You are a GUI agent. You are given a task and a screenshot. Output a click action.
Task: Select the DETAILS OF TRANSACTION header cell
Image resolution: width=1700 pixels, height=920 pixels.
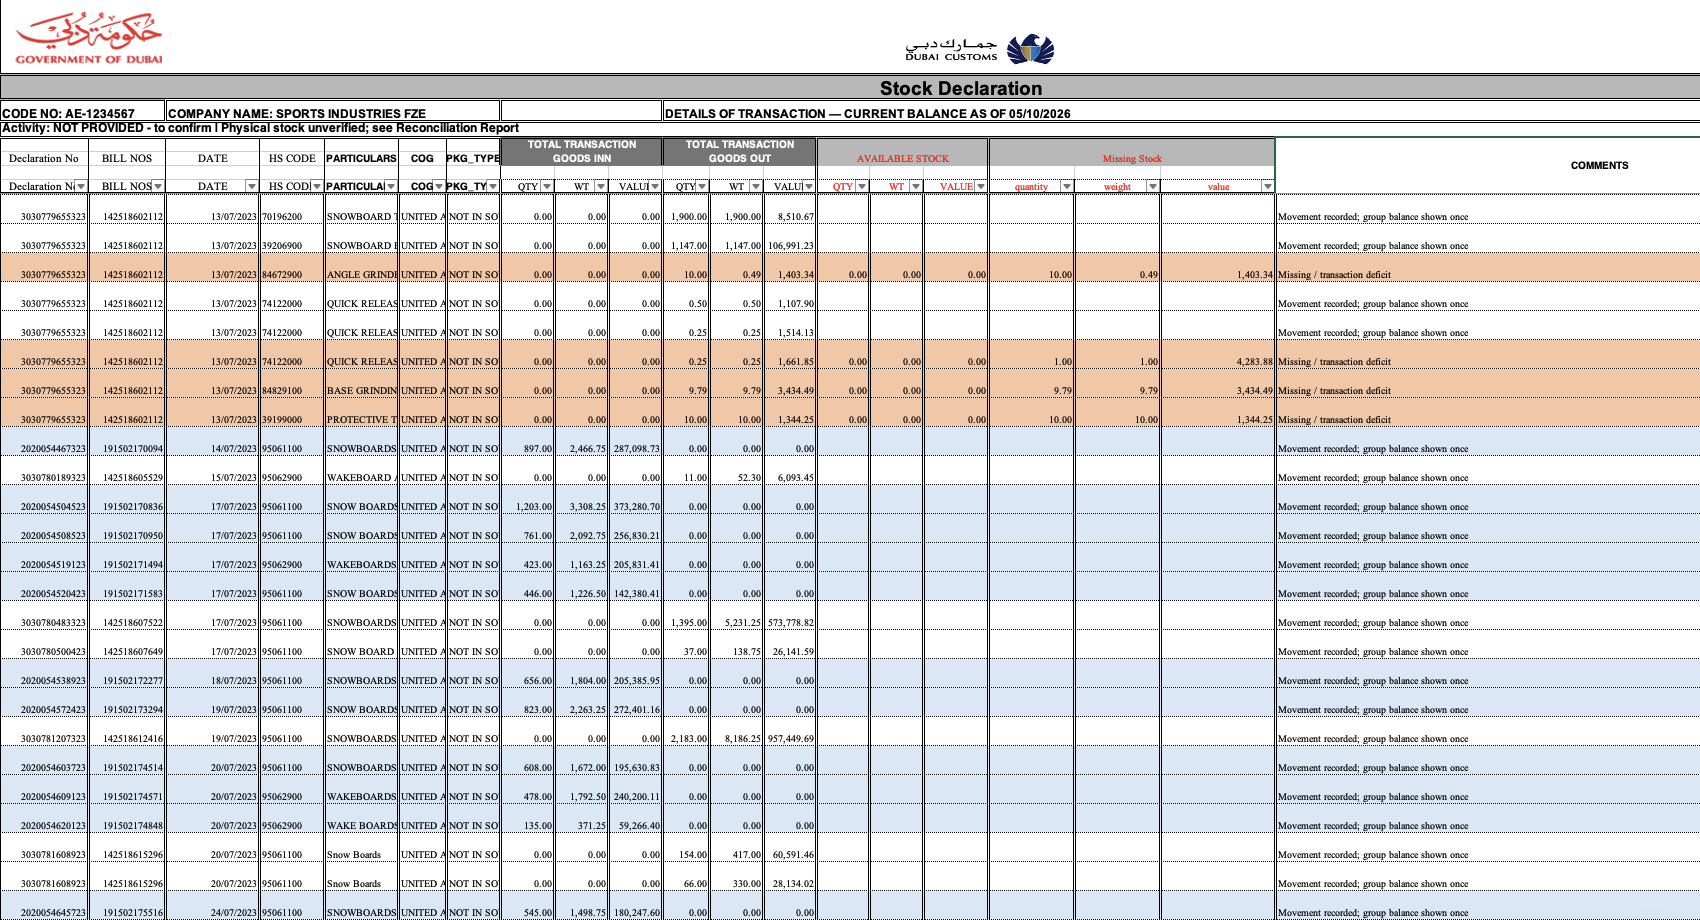pos(1181,113)
